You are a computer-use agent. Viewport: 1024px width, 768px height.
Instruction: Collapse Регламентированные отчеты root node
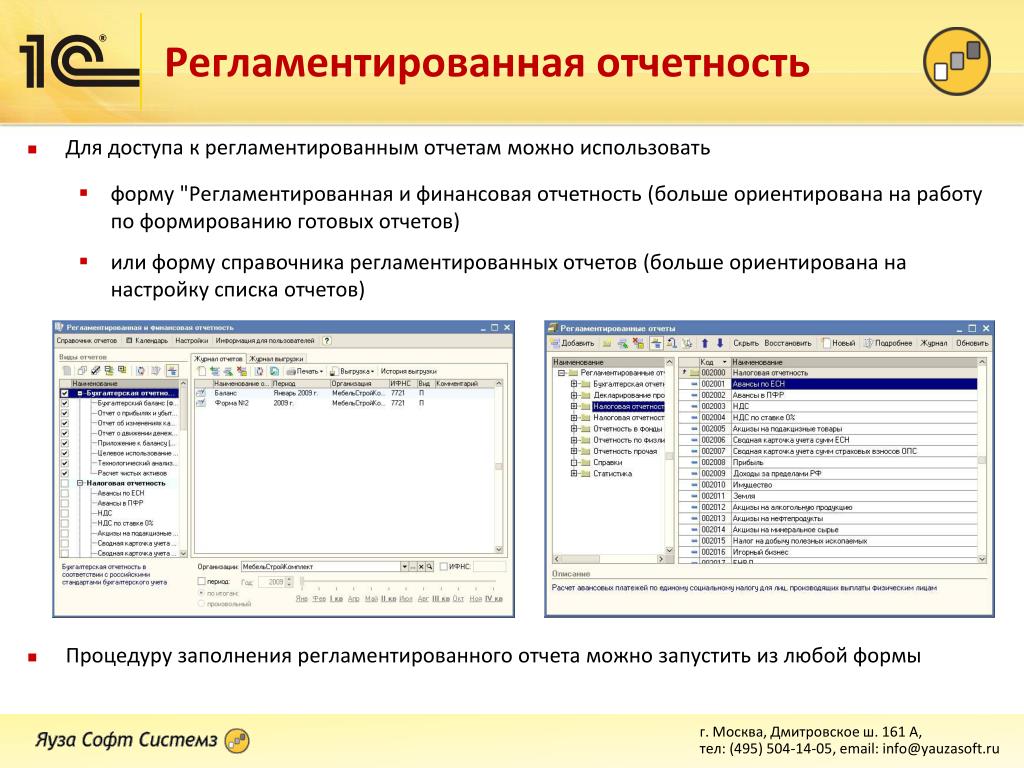pos(561,373)
